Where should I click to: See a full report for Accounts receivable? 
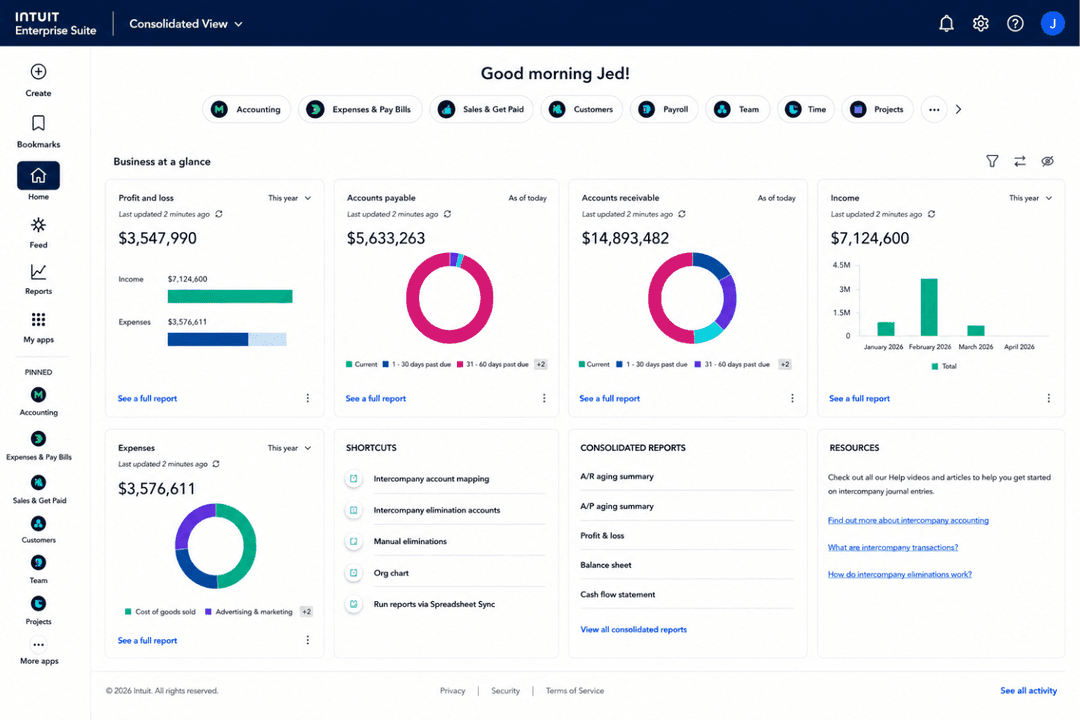pyautogui.click(x=610, y=398)
